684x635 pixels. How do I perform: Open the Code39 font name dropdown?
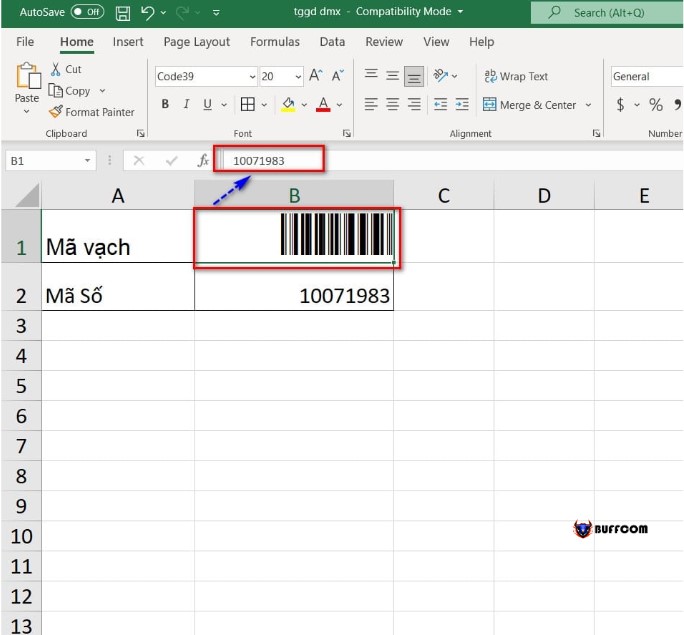coord(252,77)
